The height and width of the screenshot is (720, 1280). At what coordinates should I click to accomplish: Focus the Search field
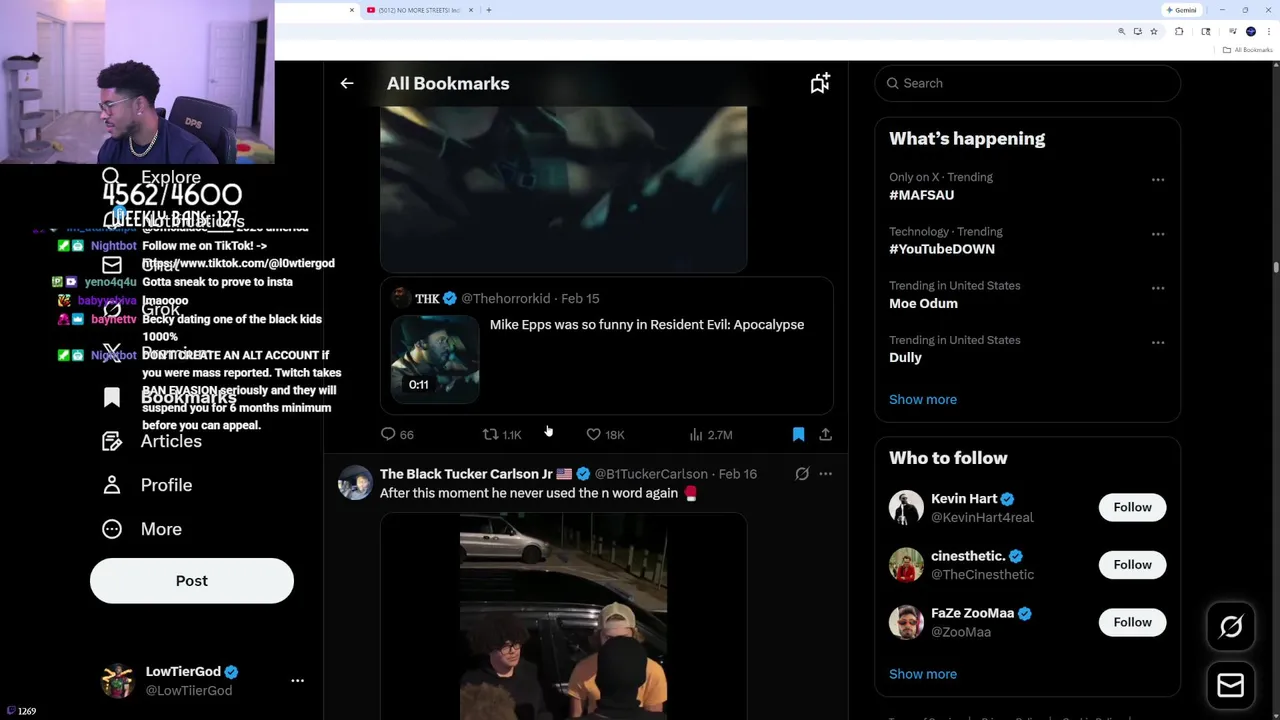pos(1028,83)
